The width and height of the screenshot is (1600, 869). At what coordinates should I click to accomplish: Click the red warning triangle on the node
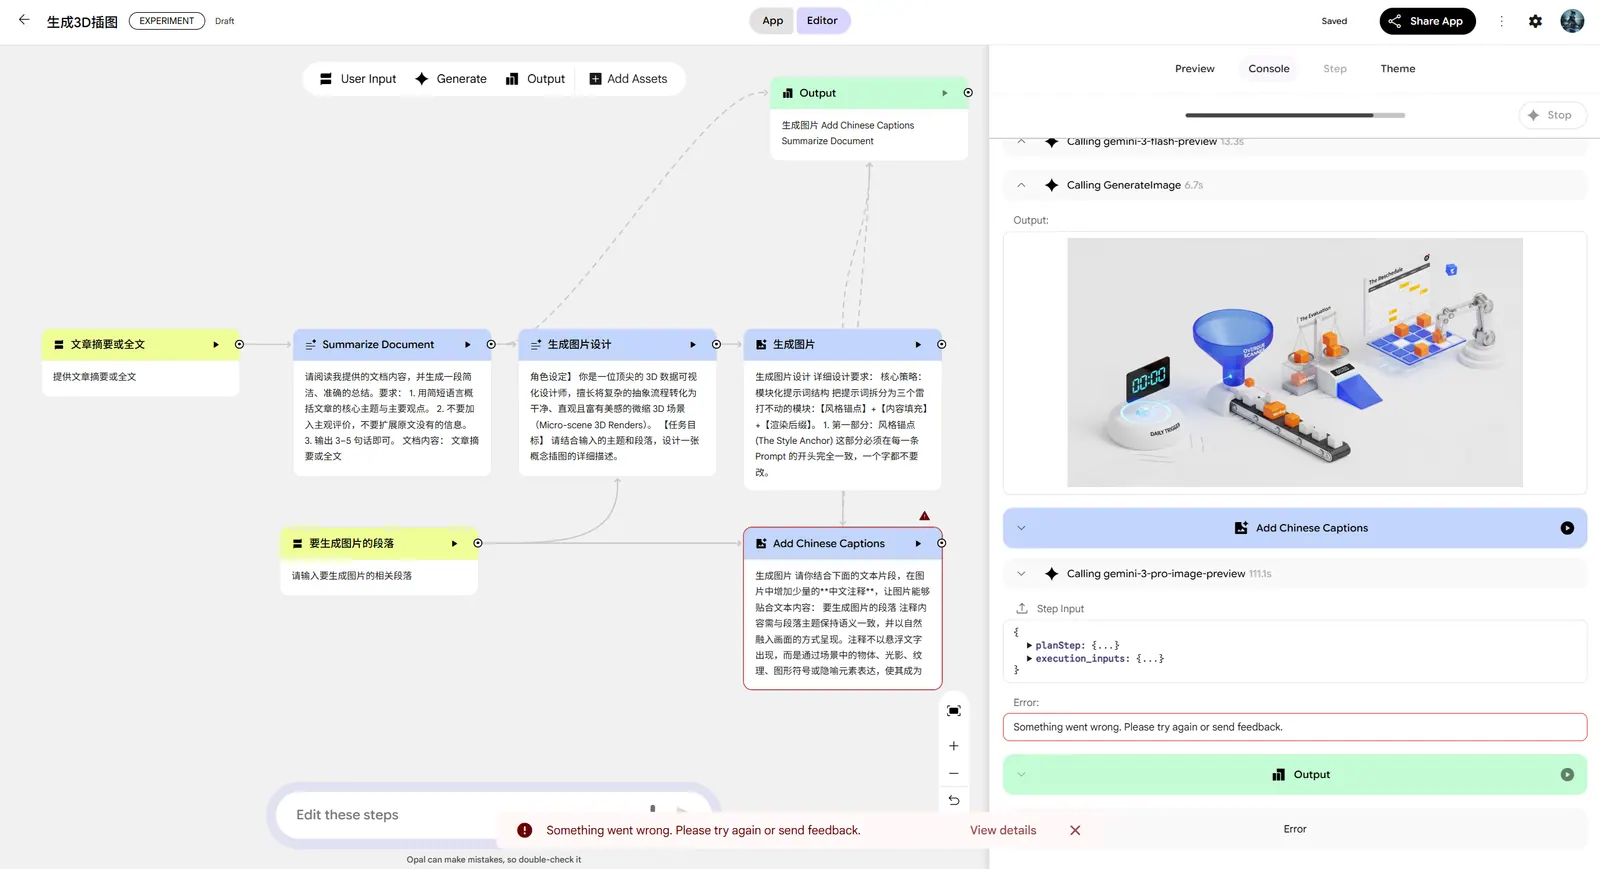point(924,516)
